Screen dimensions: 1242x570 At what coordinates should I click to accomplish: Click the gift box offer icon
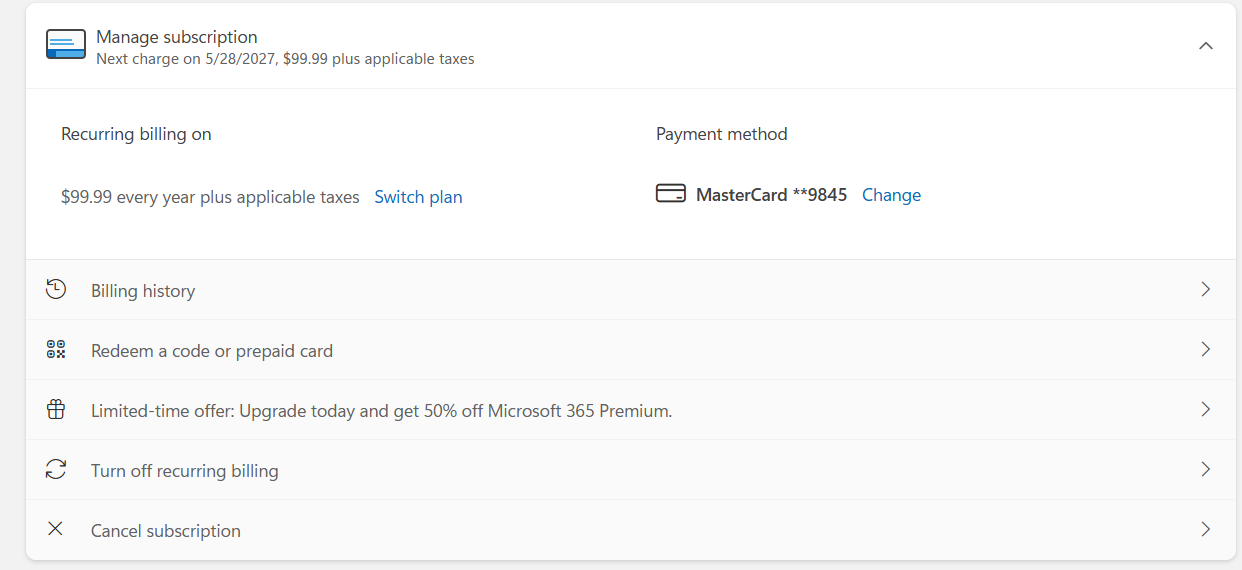56,409
